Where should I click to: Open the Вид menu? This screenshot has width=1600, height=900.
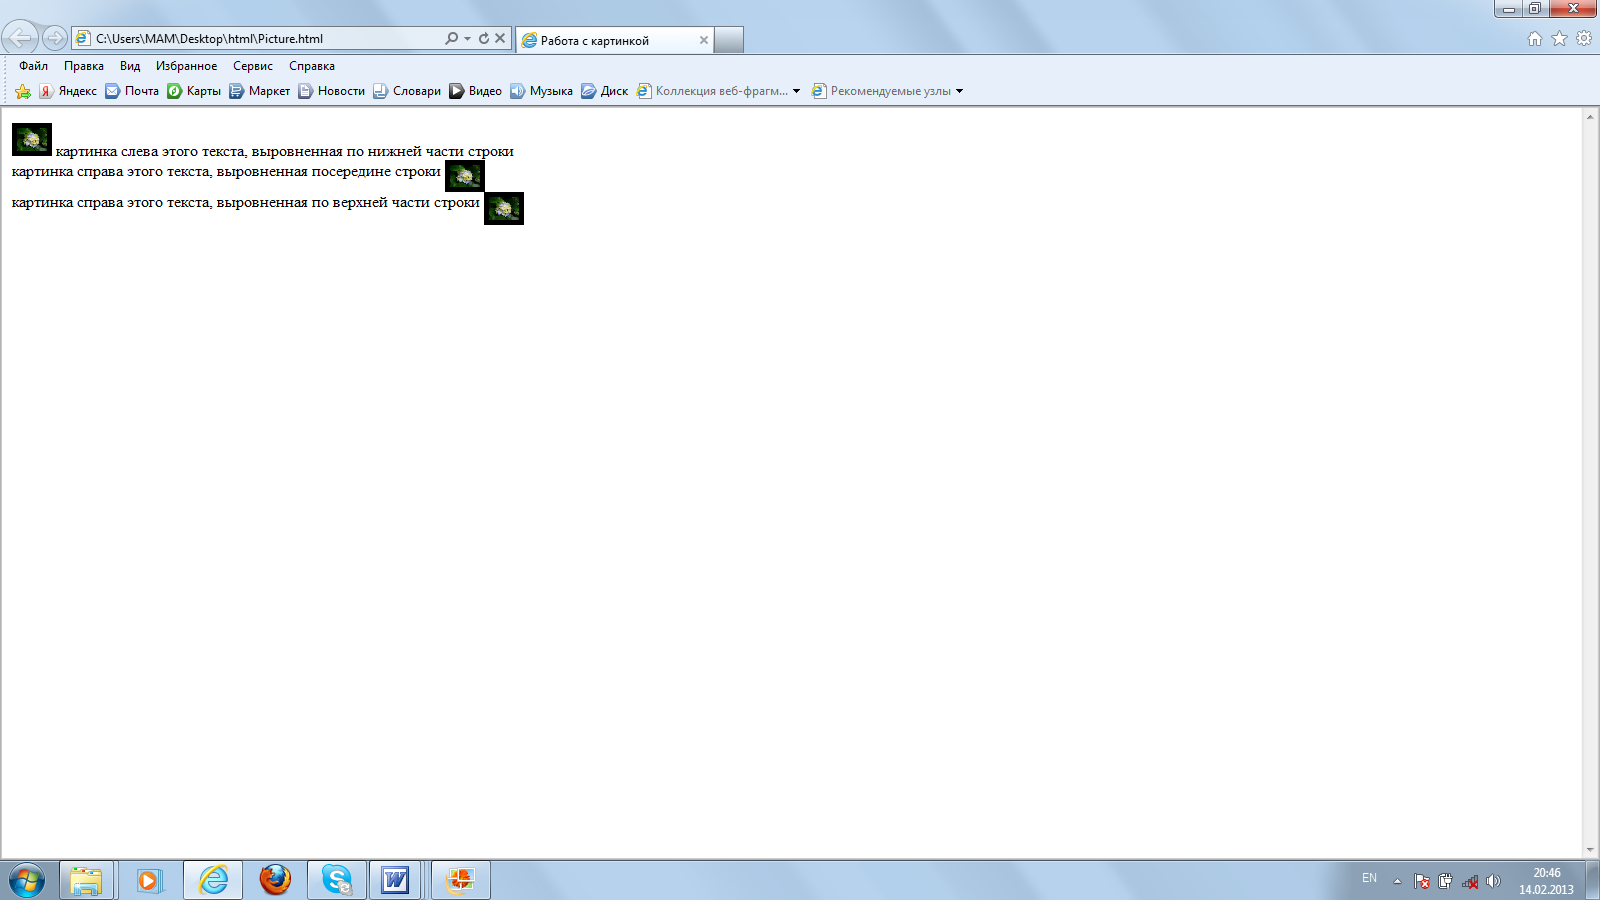tap(130, 66)
